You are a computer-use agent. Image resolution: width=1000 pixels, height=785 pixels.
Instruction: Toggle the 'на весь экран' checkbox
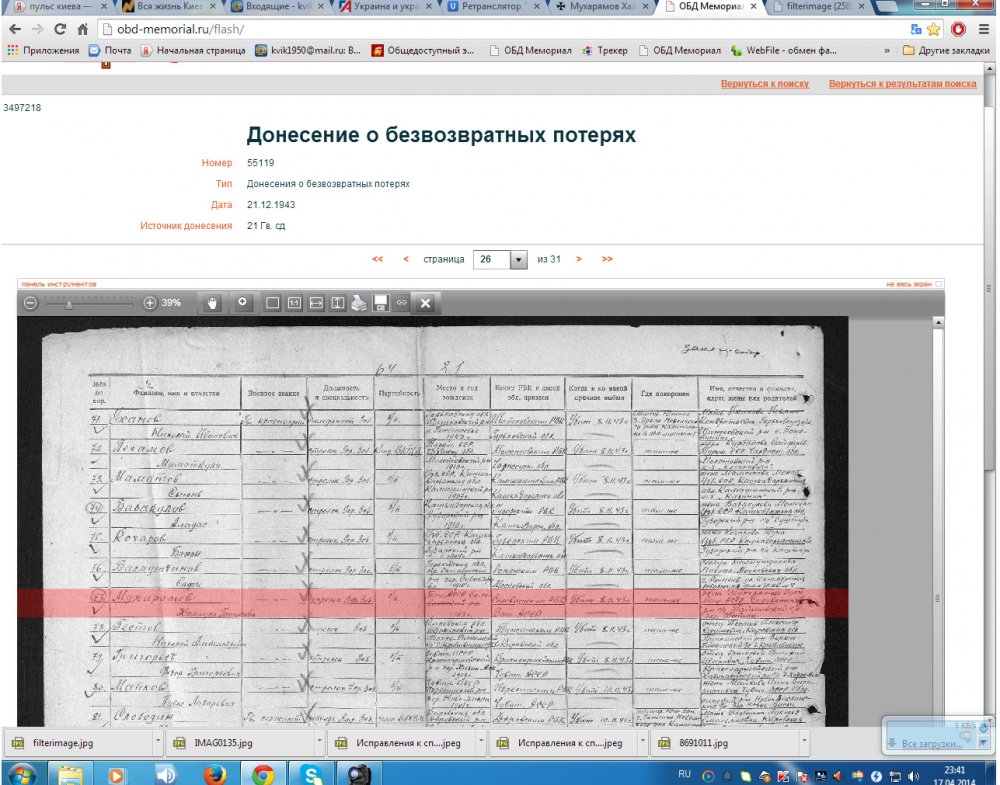point(937,284)
